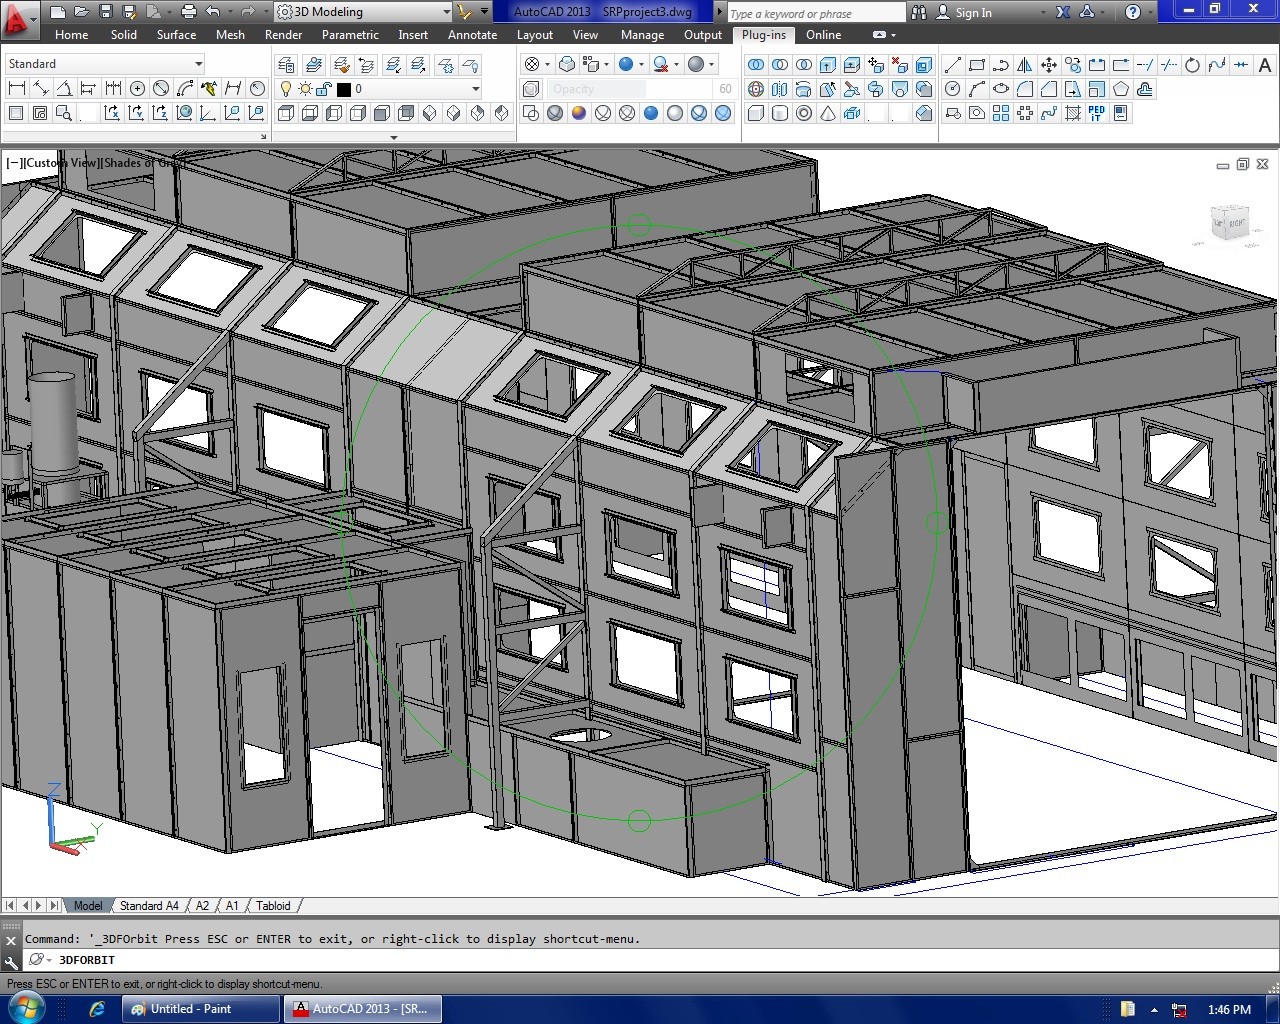Click the multiline text 'A' tool
This screenshot has height=1024, width=1280.
point(1265,65)
